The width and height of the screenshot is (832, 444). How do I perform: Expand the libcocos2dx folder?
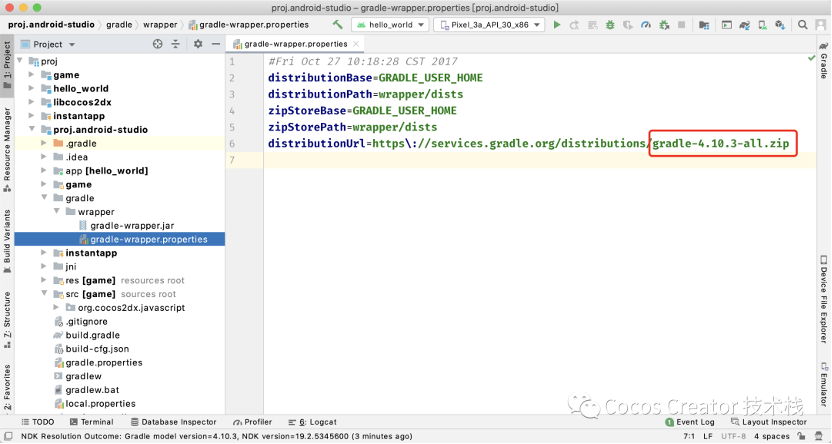point(33,102)
